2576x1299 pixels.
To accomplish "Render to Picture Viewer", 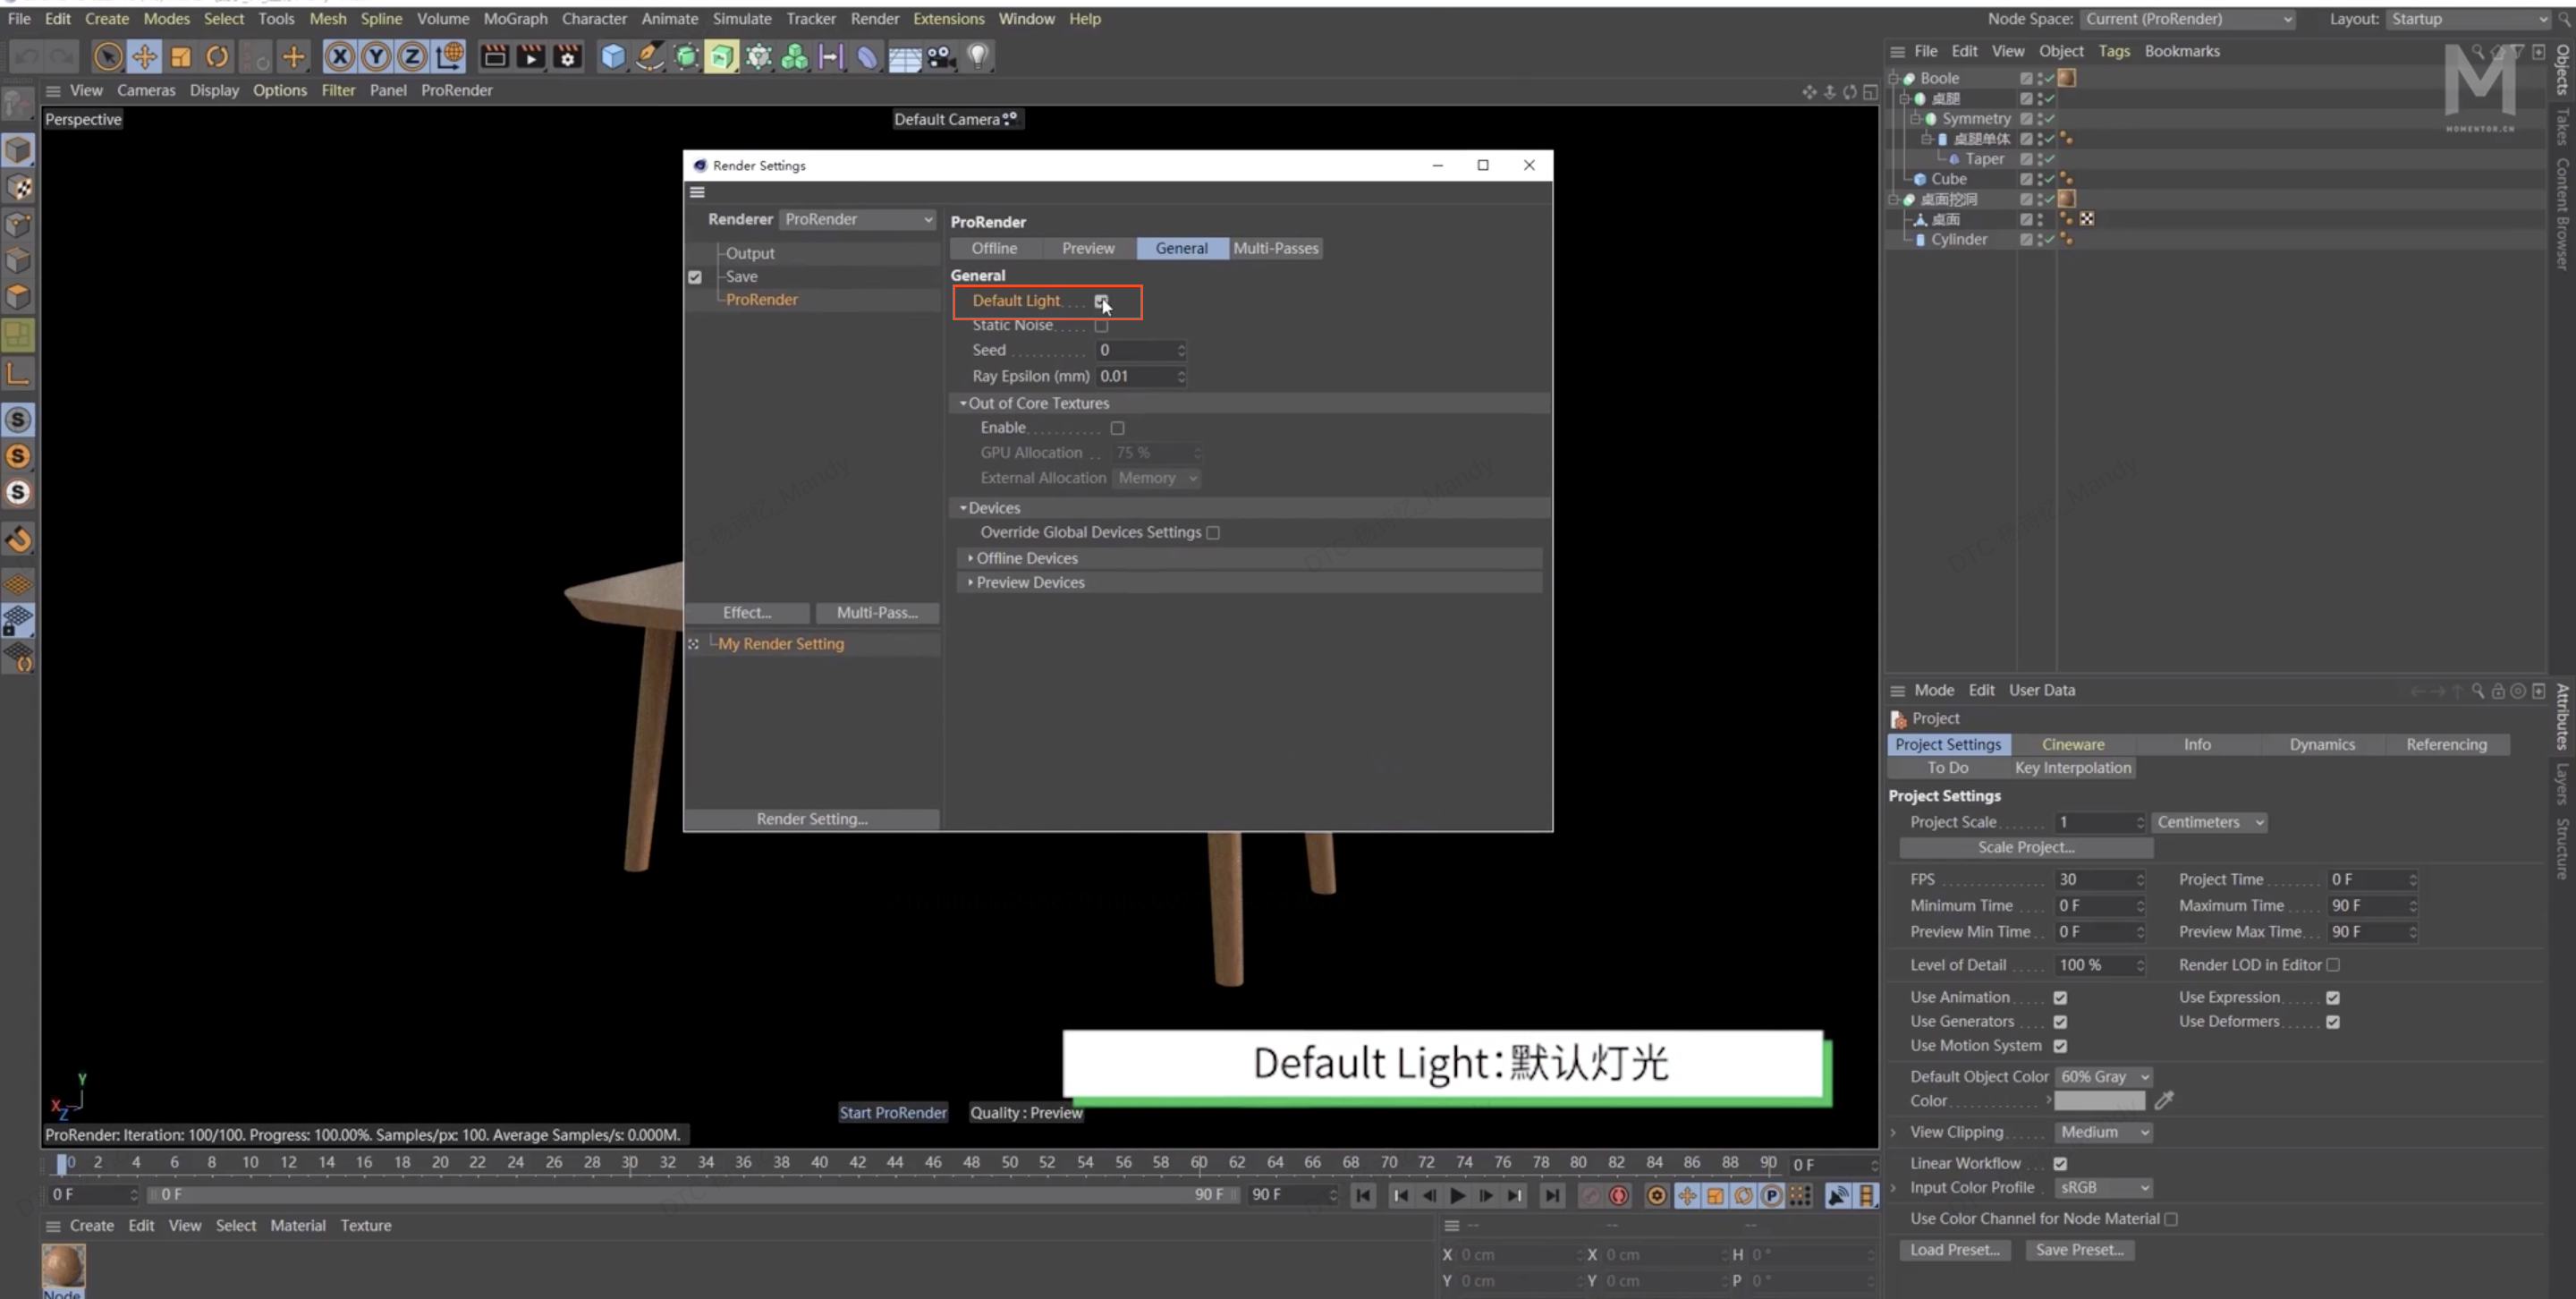I will click(530, 56).
